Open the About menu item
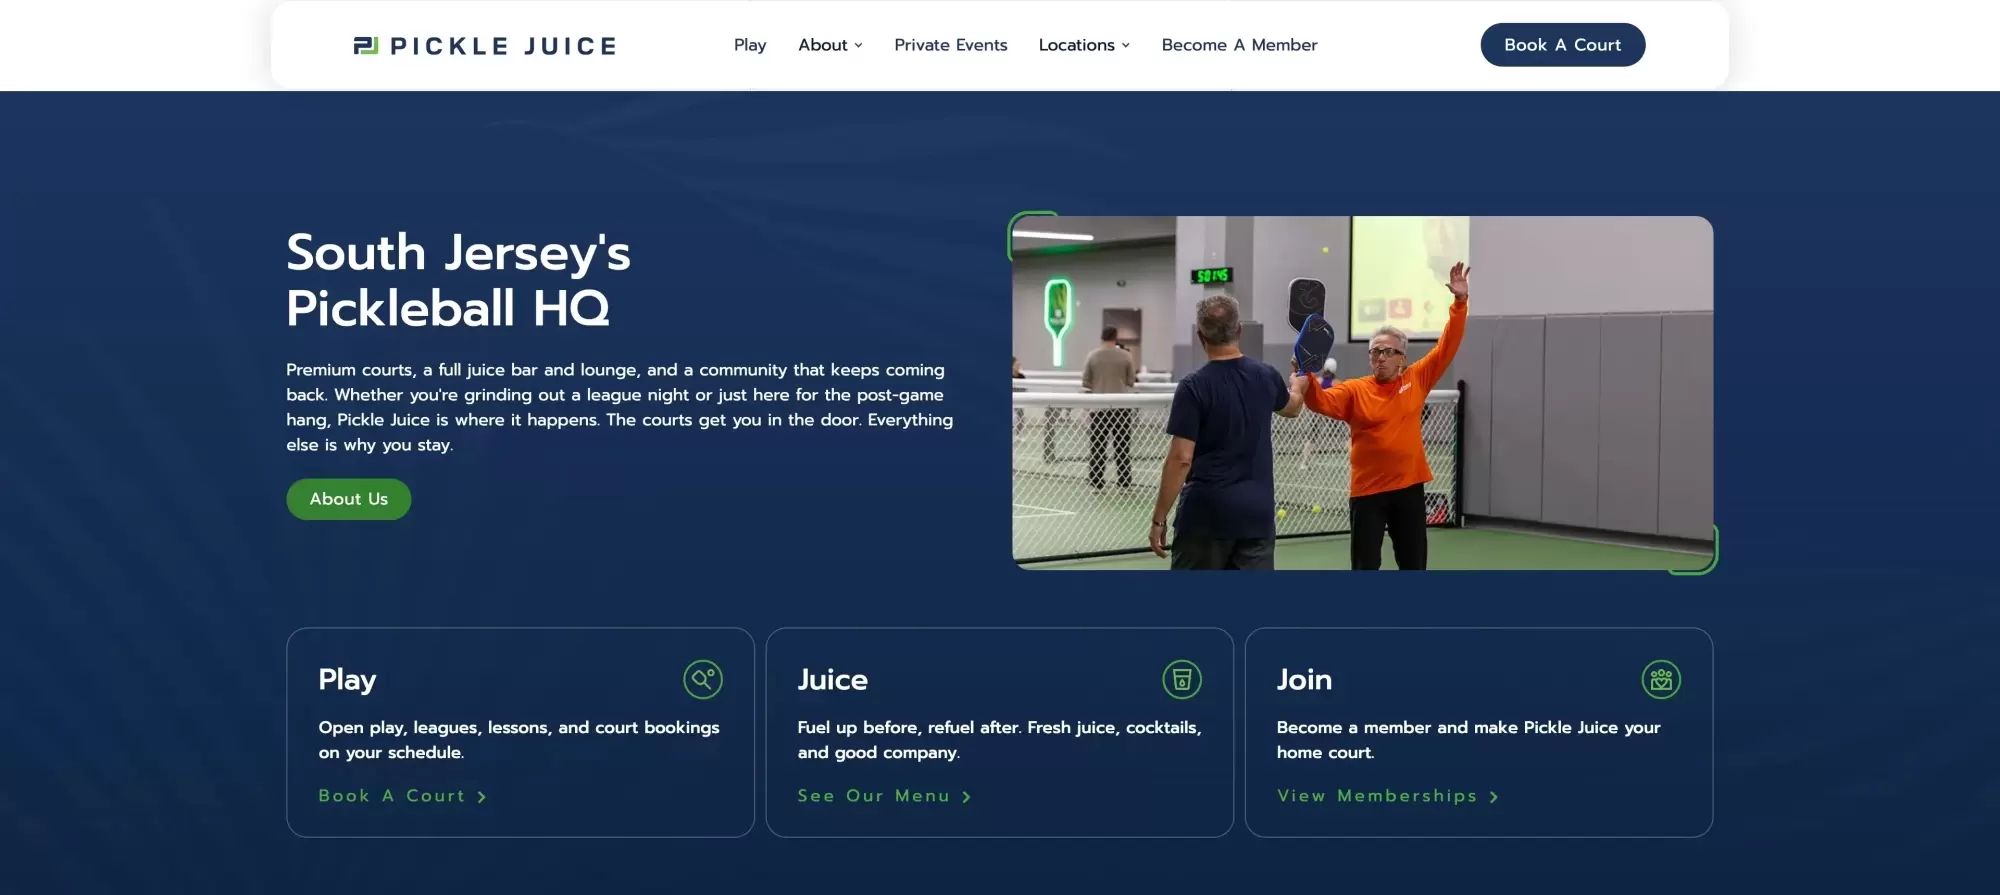 (x=823, y=45)
